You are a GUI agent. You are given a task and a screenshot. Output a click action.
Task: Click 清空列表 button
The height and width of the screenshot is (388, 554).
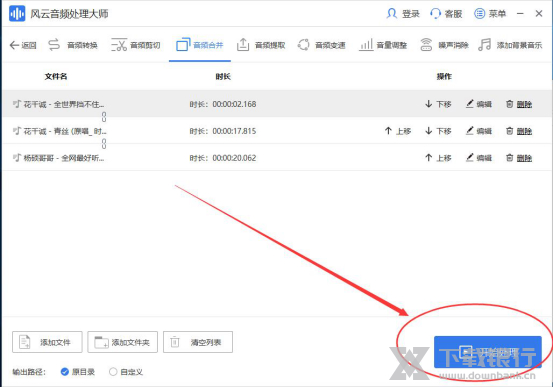198,342
